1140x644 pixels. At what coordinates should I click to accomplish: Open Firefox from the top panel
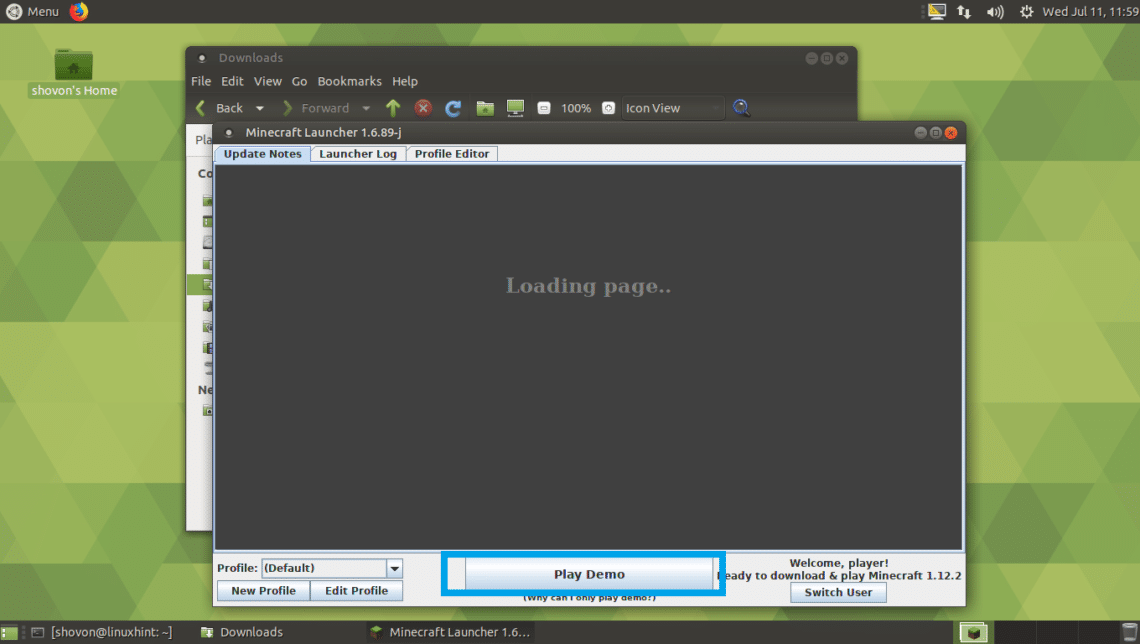pyautogui.click(x=79, y=11)
